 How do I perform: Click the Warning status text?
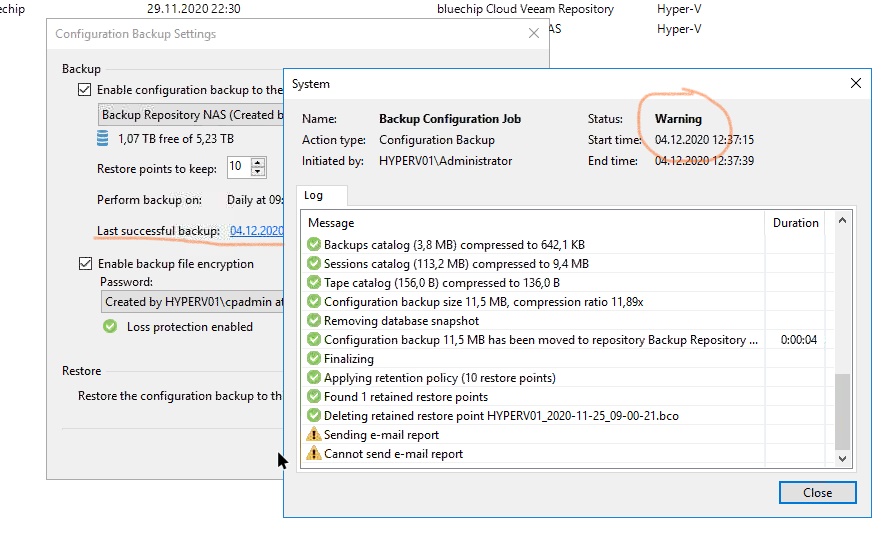[x=678, y=119]
